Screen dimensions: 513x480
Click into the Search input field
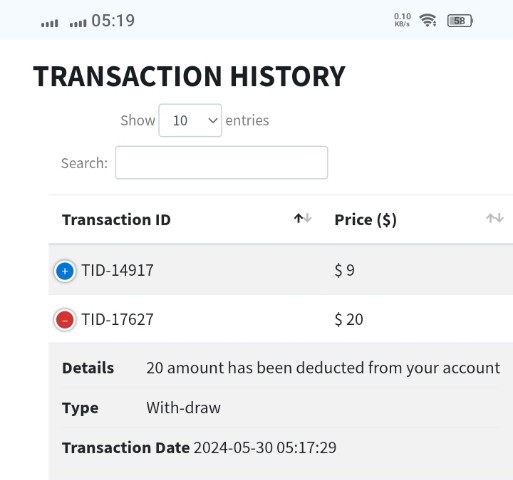(x=221, y=163)
